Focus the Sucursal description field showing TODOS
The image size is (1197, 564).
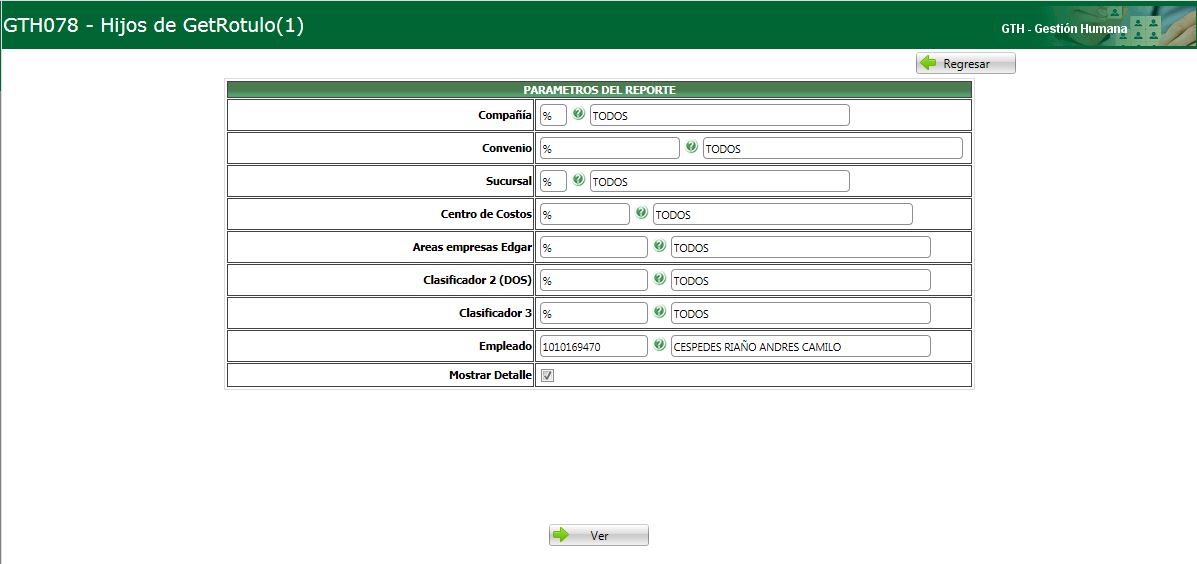click(720, 181)
